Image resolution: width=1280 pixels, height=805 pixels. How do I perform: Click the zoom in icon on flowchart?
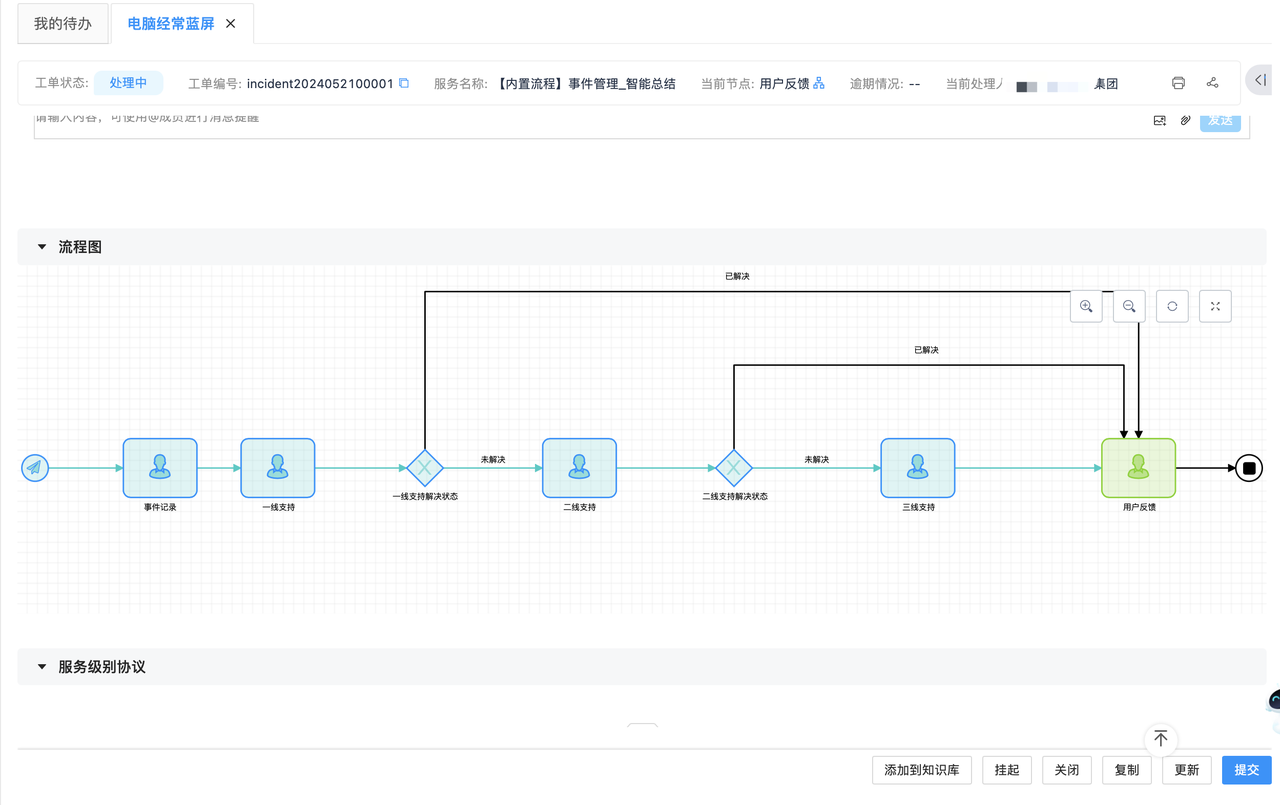click(1086, 306)
